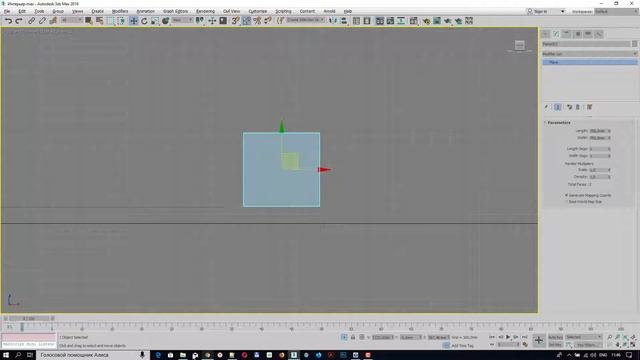640x360 pixels.
Task: Click Configure Modifier Sets icon
Action: click(x=589, y=107)
